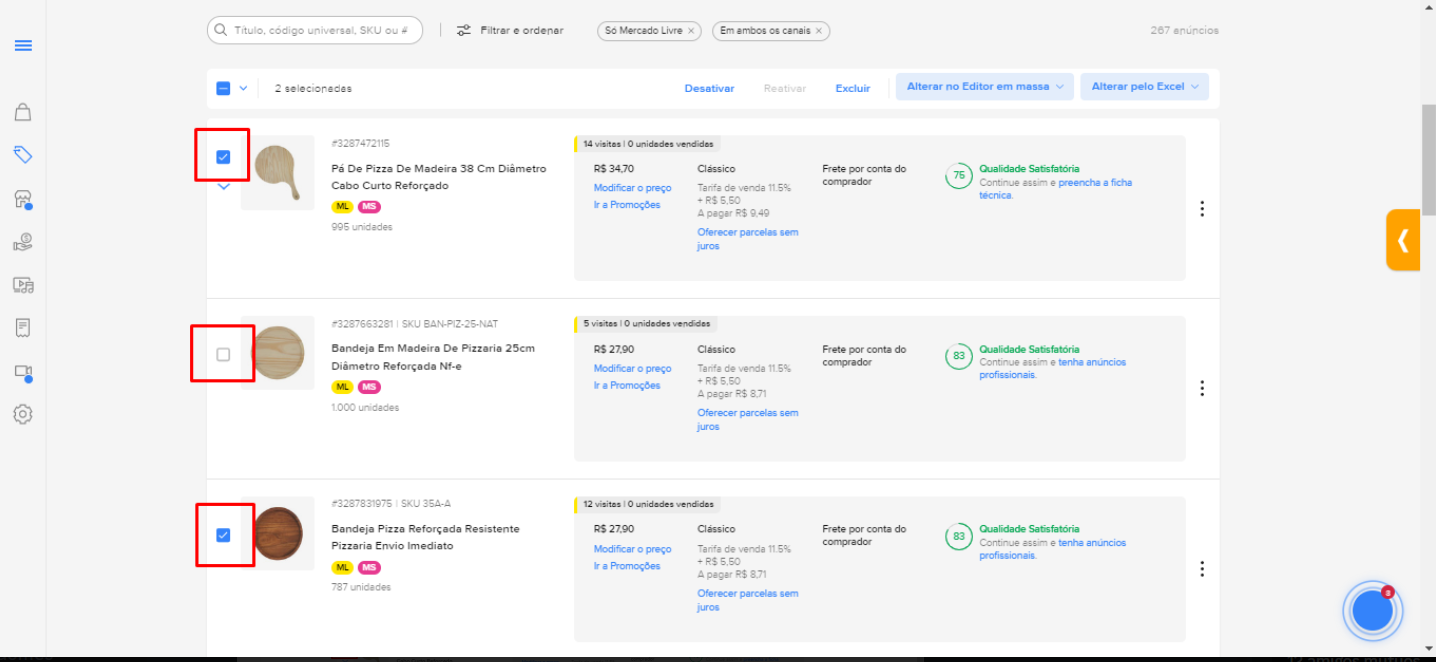The image size is (1436, 662).
Task: Open the media/advertising sidebar icon
Action: pyautogui.click(x=23, y=285)
